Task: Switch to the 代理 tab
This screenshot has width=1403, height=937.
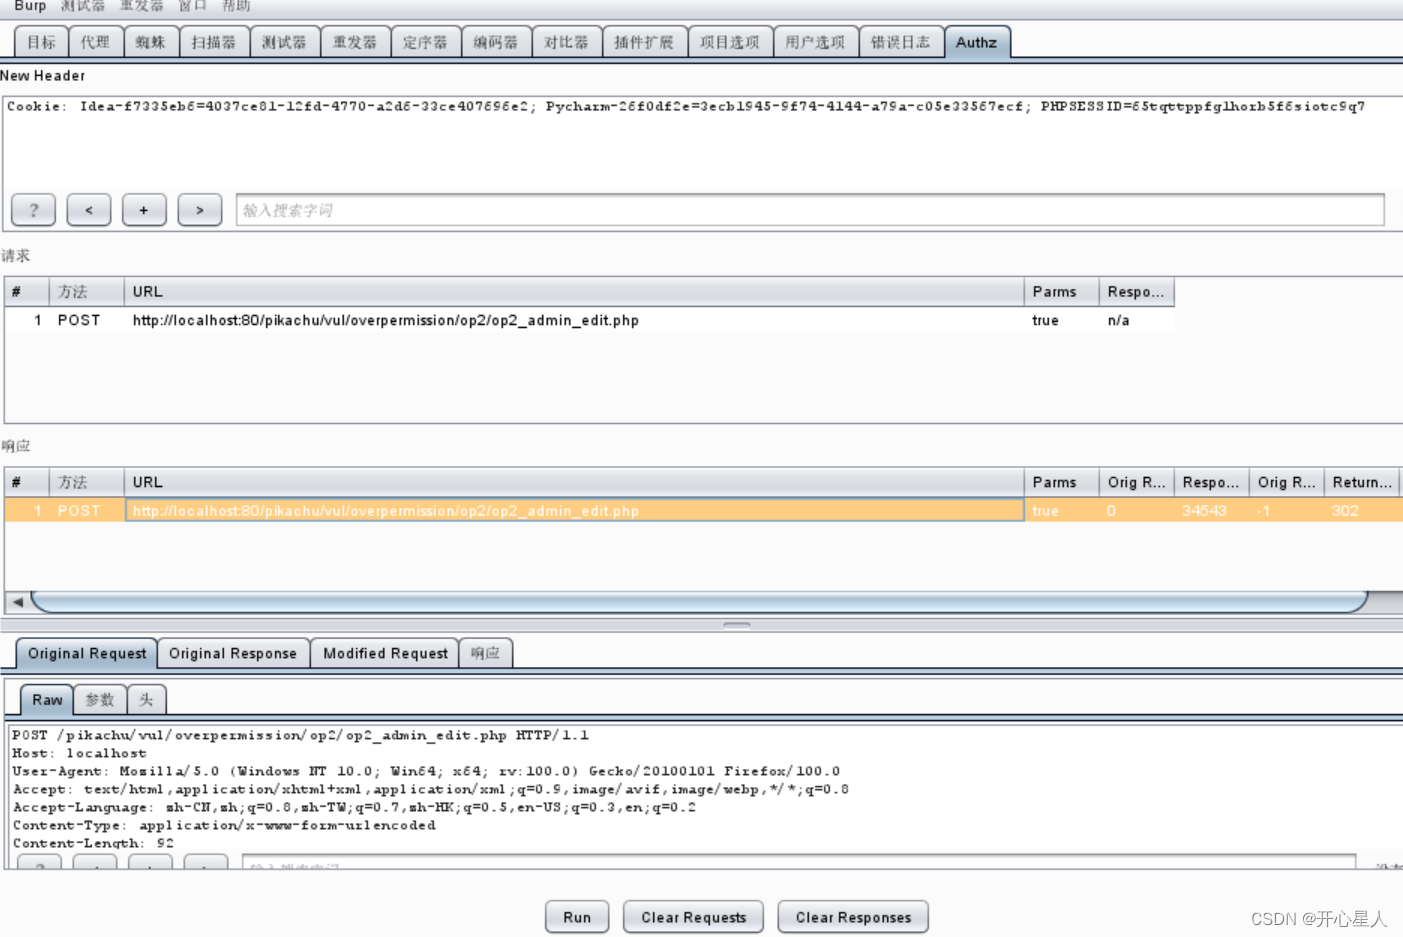Action: pyautogui.click(x=96, y=42)
